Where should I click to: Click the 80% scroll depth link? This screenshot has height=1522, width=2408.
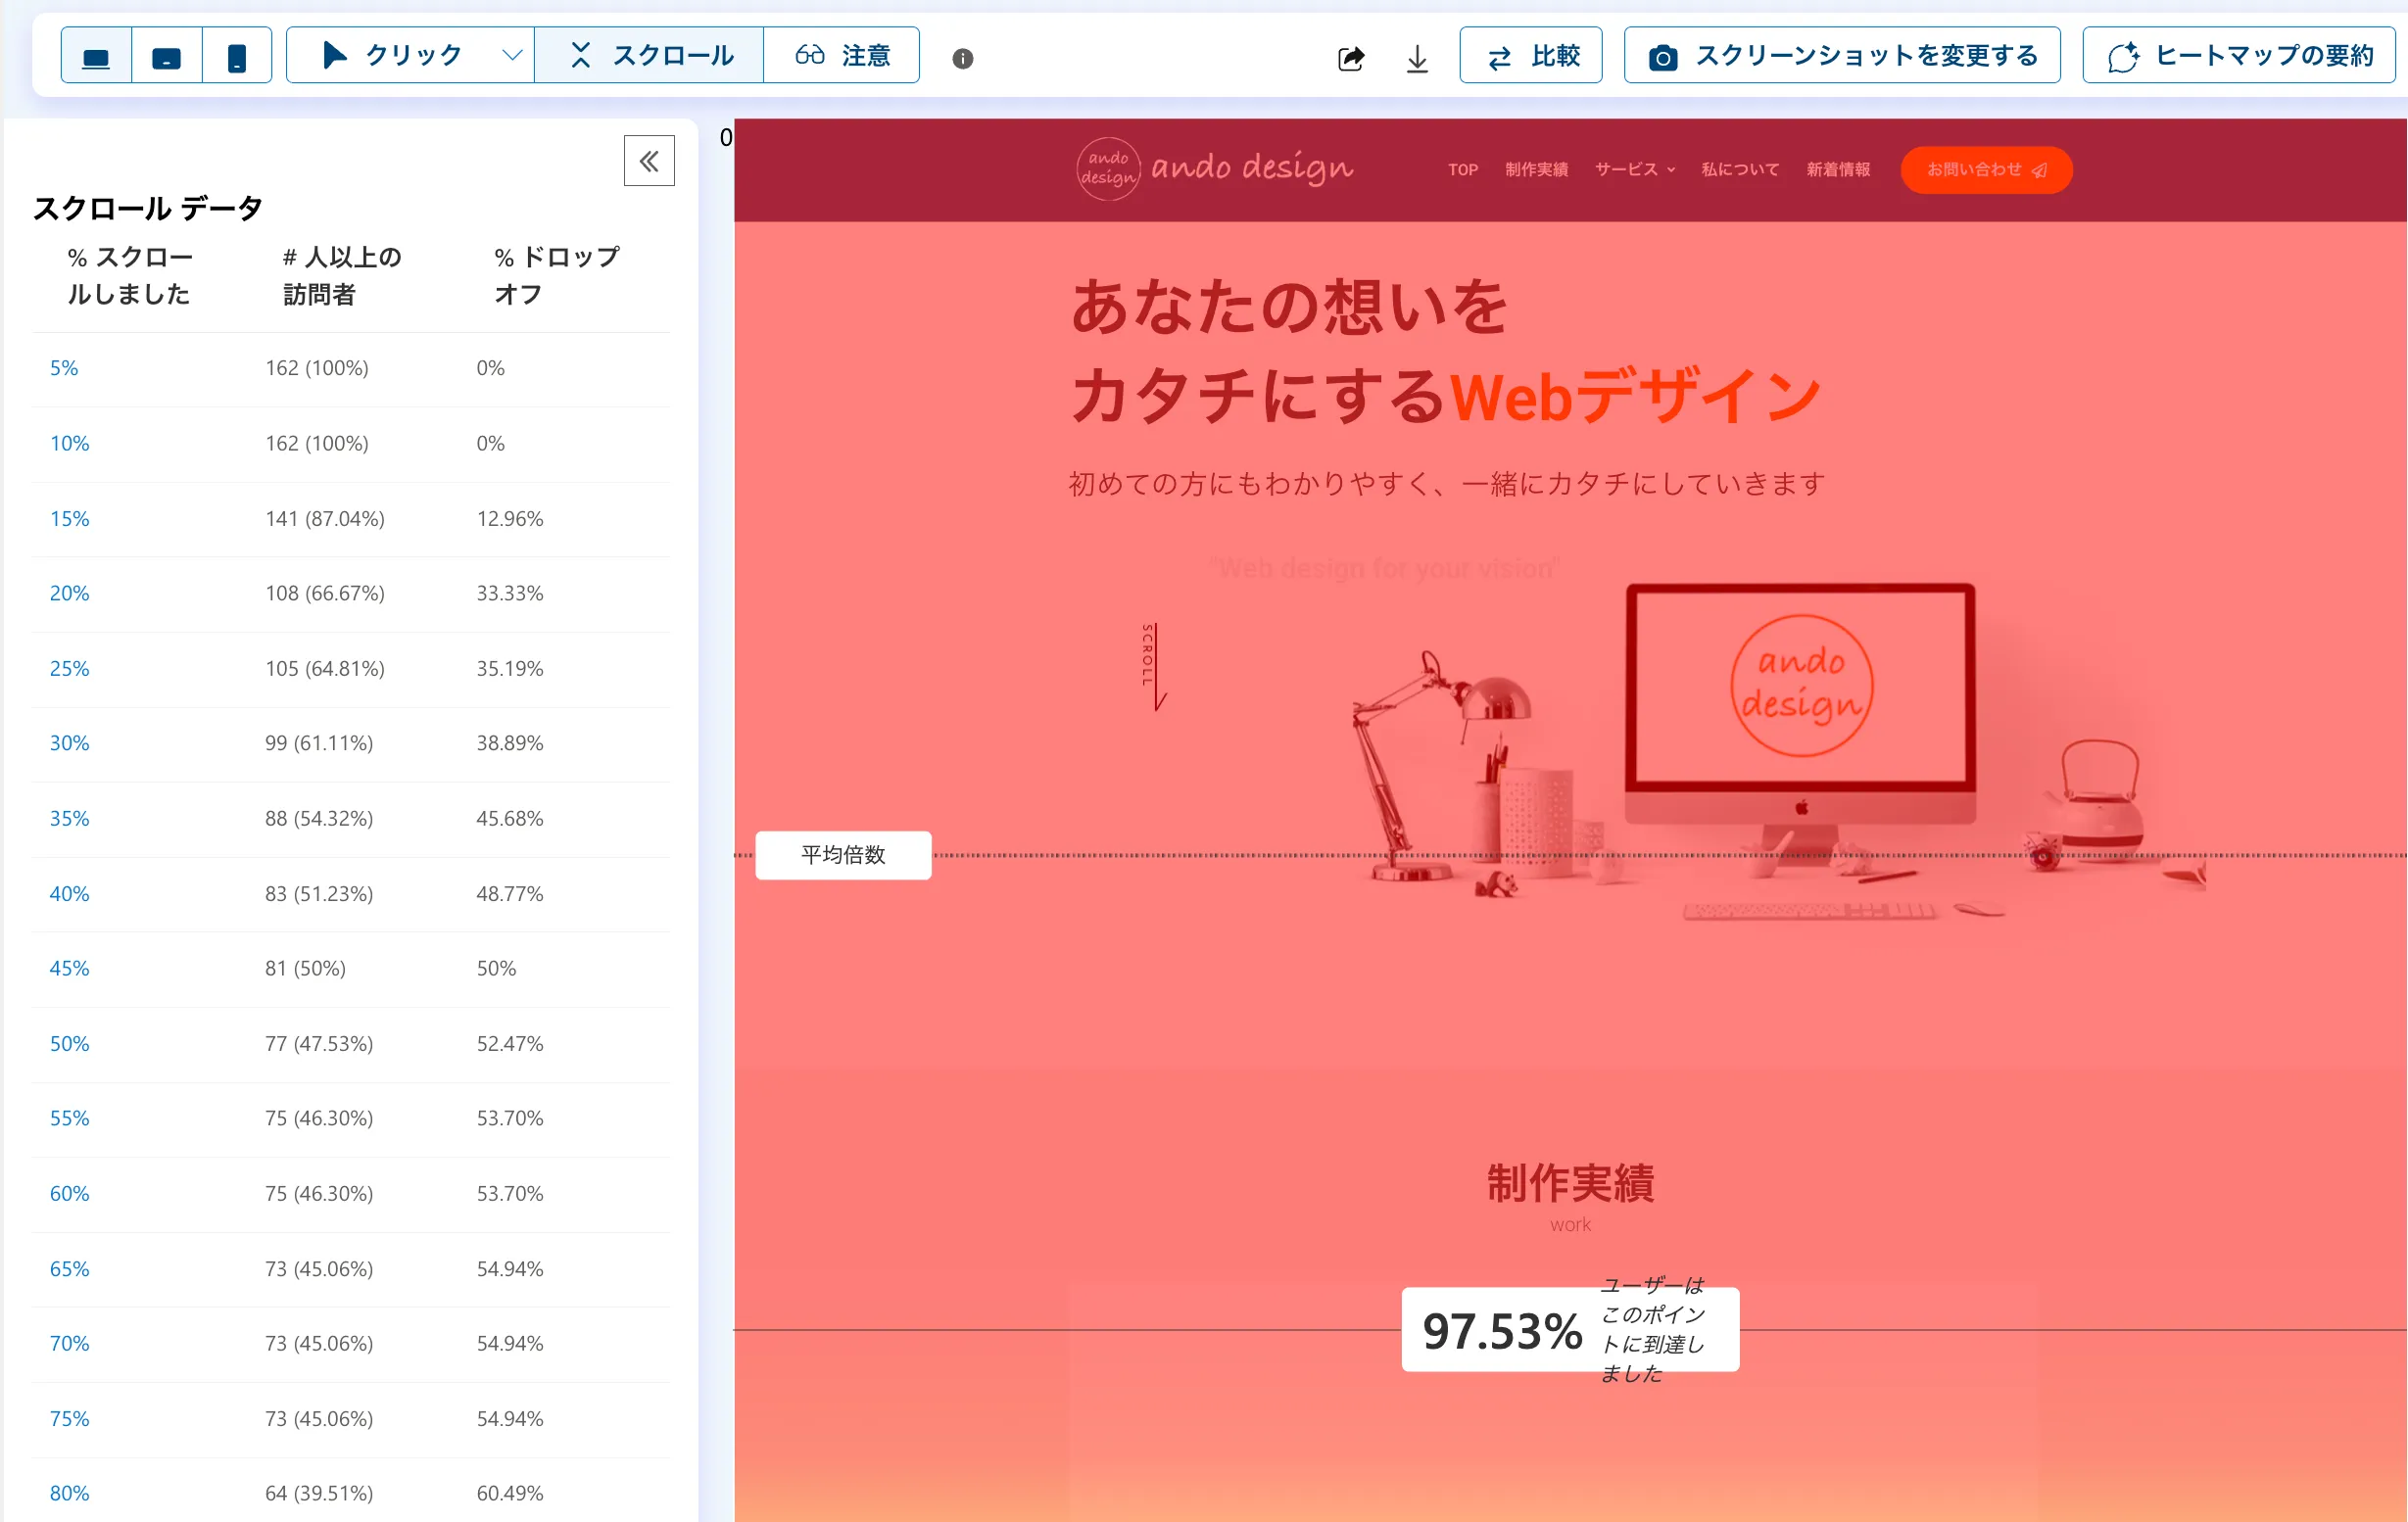69,1493
